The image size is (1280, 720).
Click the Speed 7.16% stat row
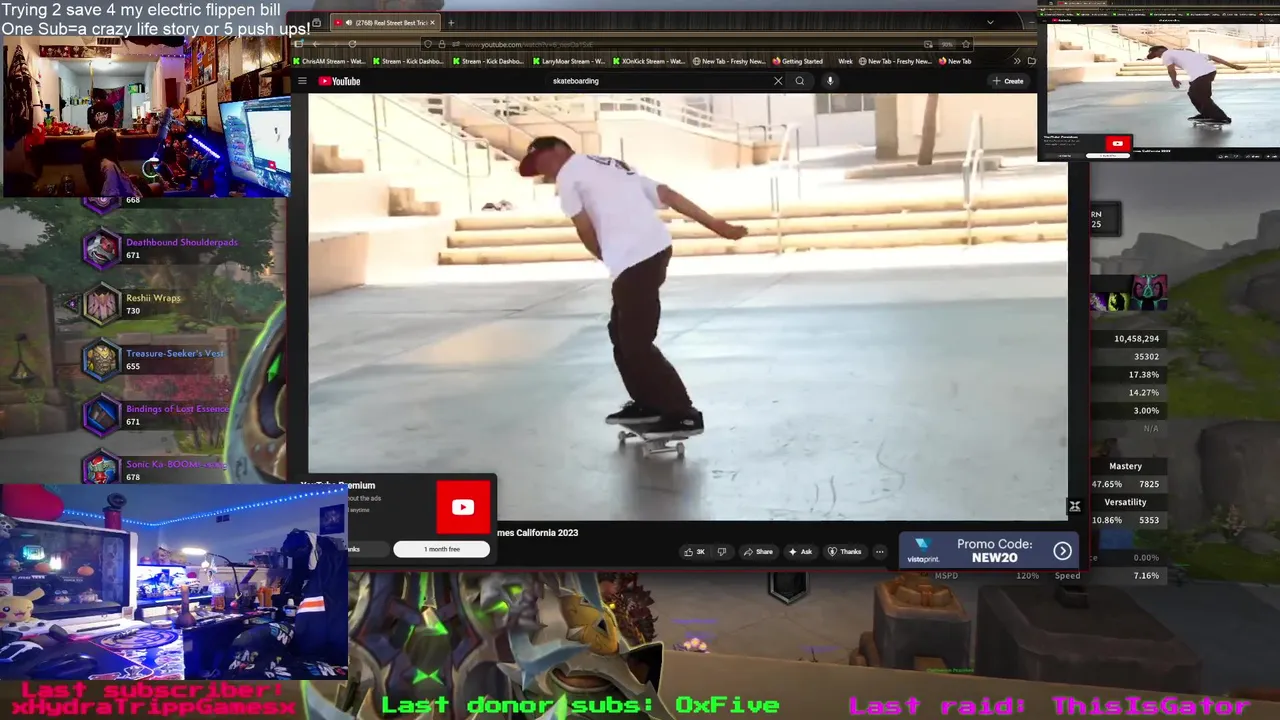[x=1110, y=576]
